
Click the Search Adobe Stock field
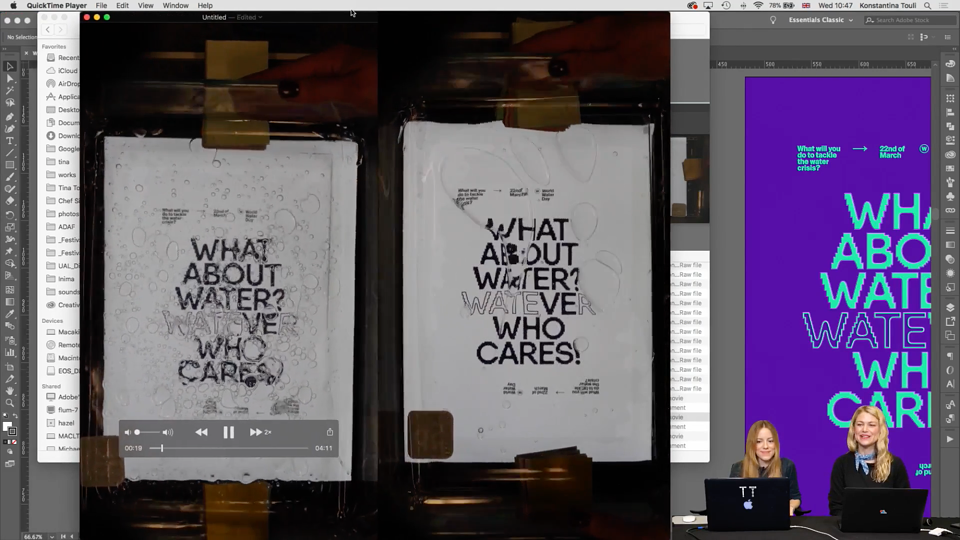point(908,20)
